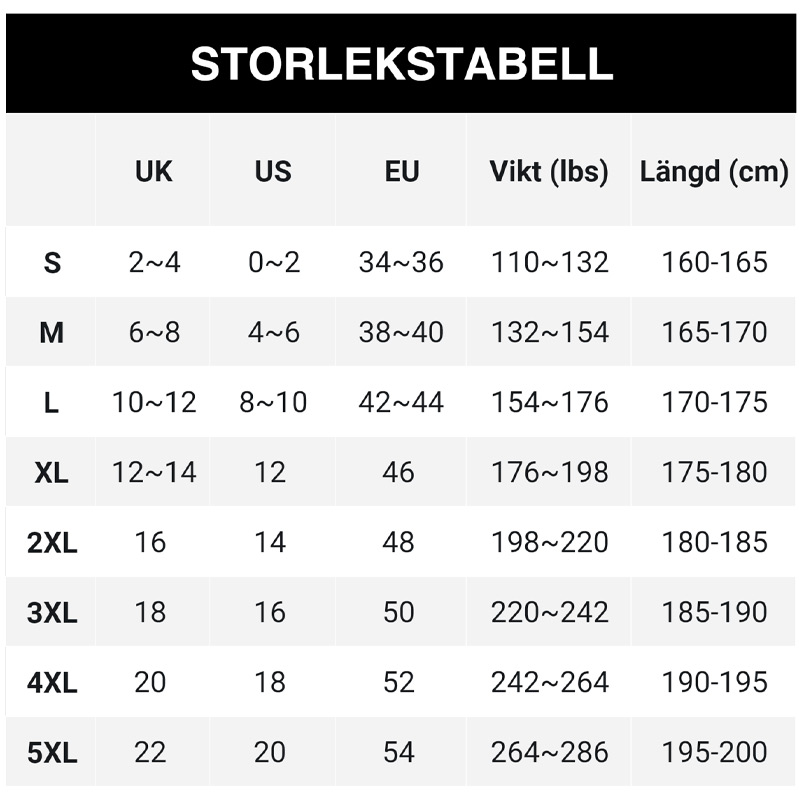Select the S size row label
This screenshot has height=800, width=800.
pos(52,263)
